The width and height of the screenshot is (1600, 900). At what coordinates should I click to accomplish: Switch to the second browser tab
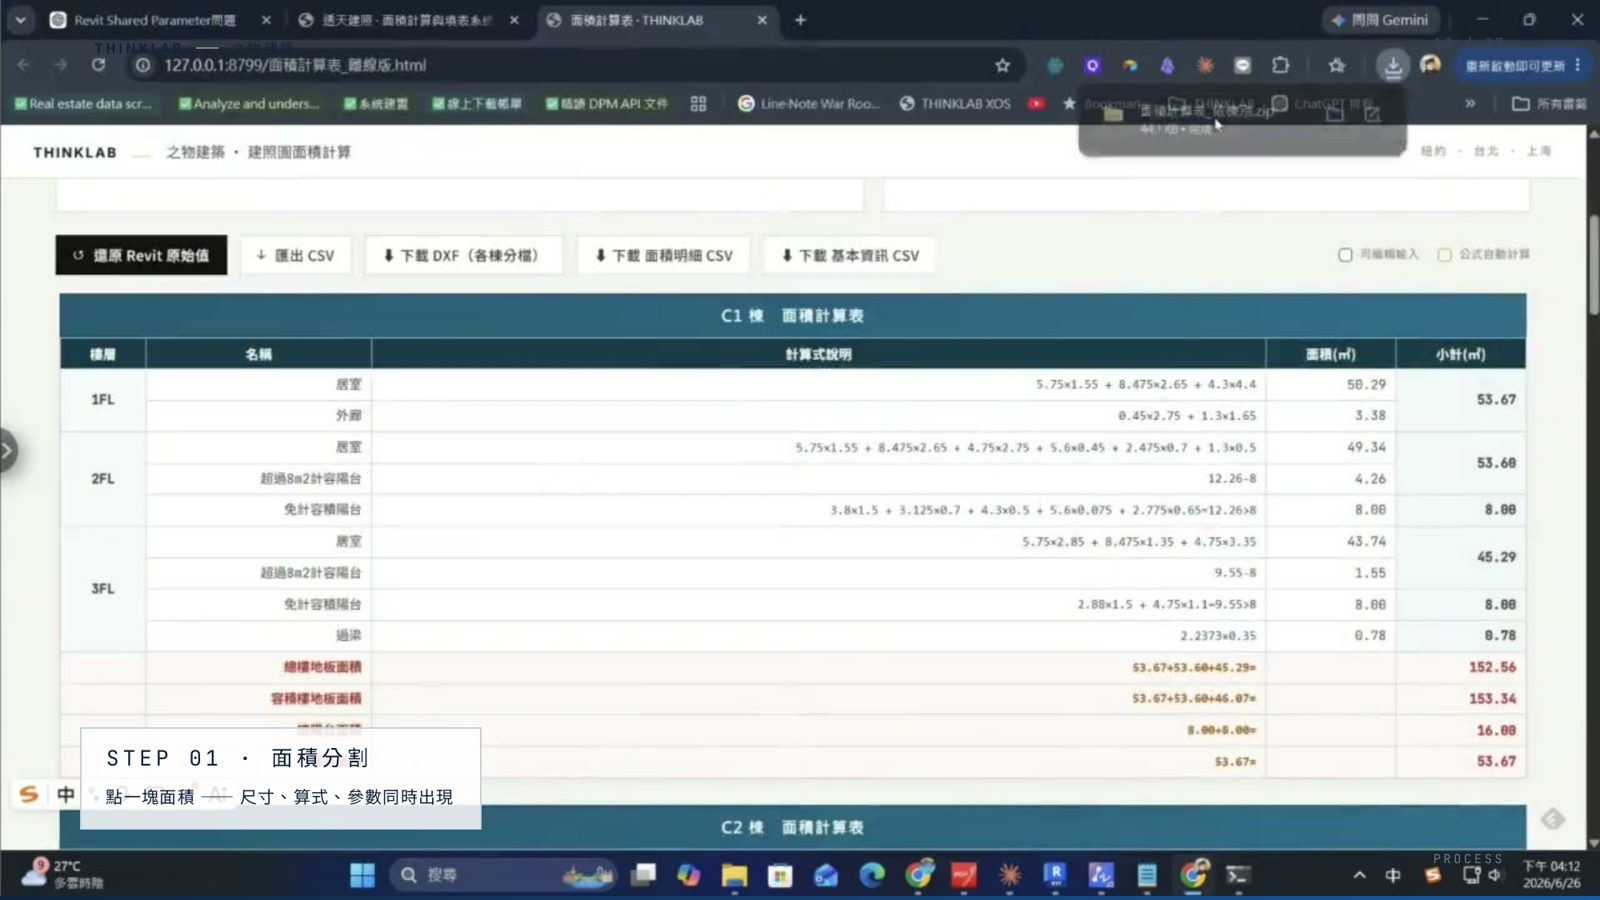coord(407,20)
